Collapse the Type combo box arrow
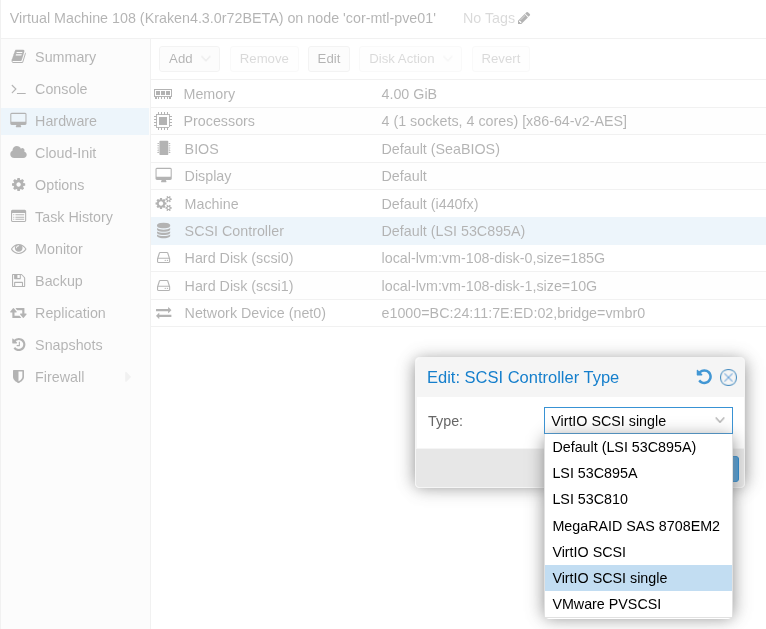766x629 pixels. pyautogui.click(x=720, y=421)
